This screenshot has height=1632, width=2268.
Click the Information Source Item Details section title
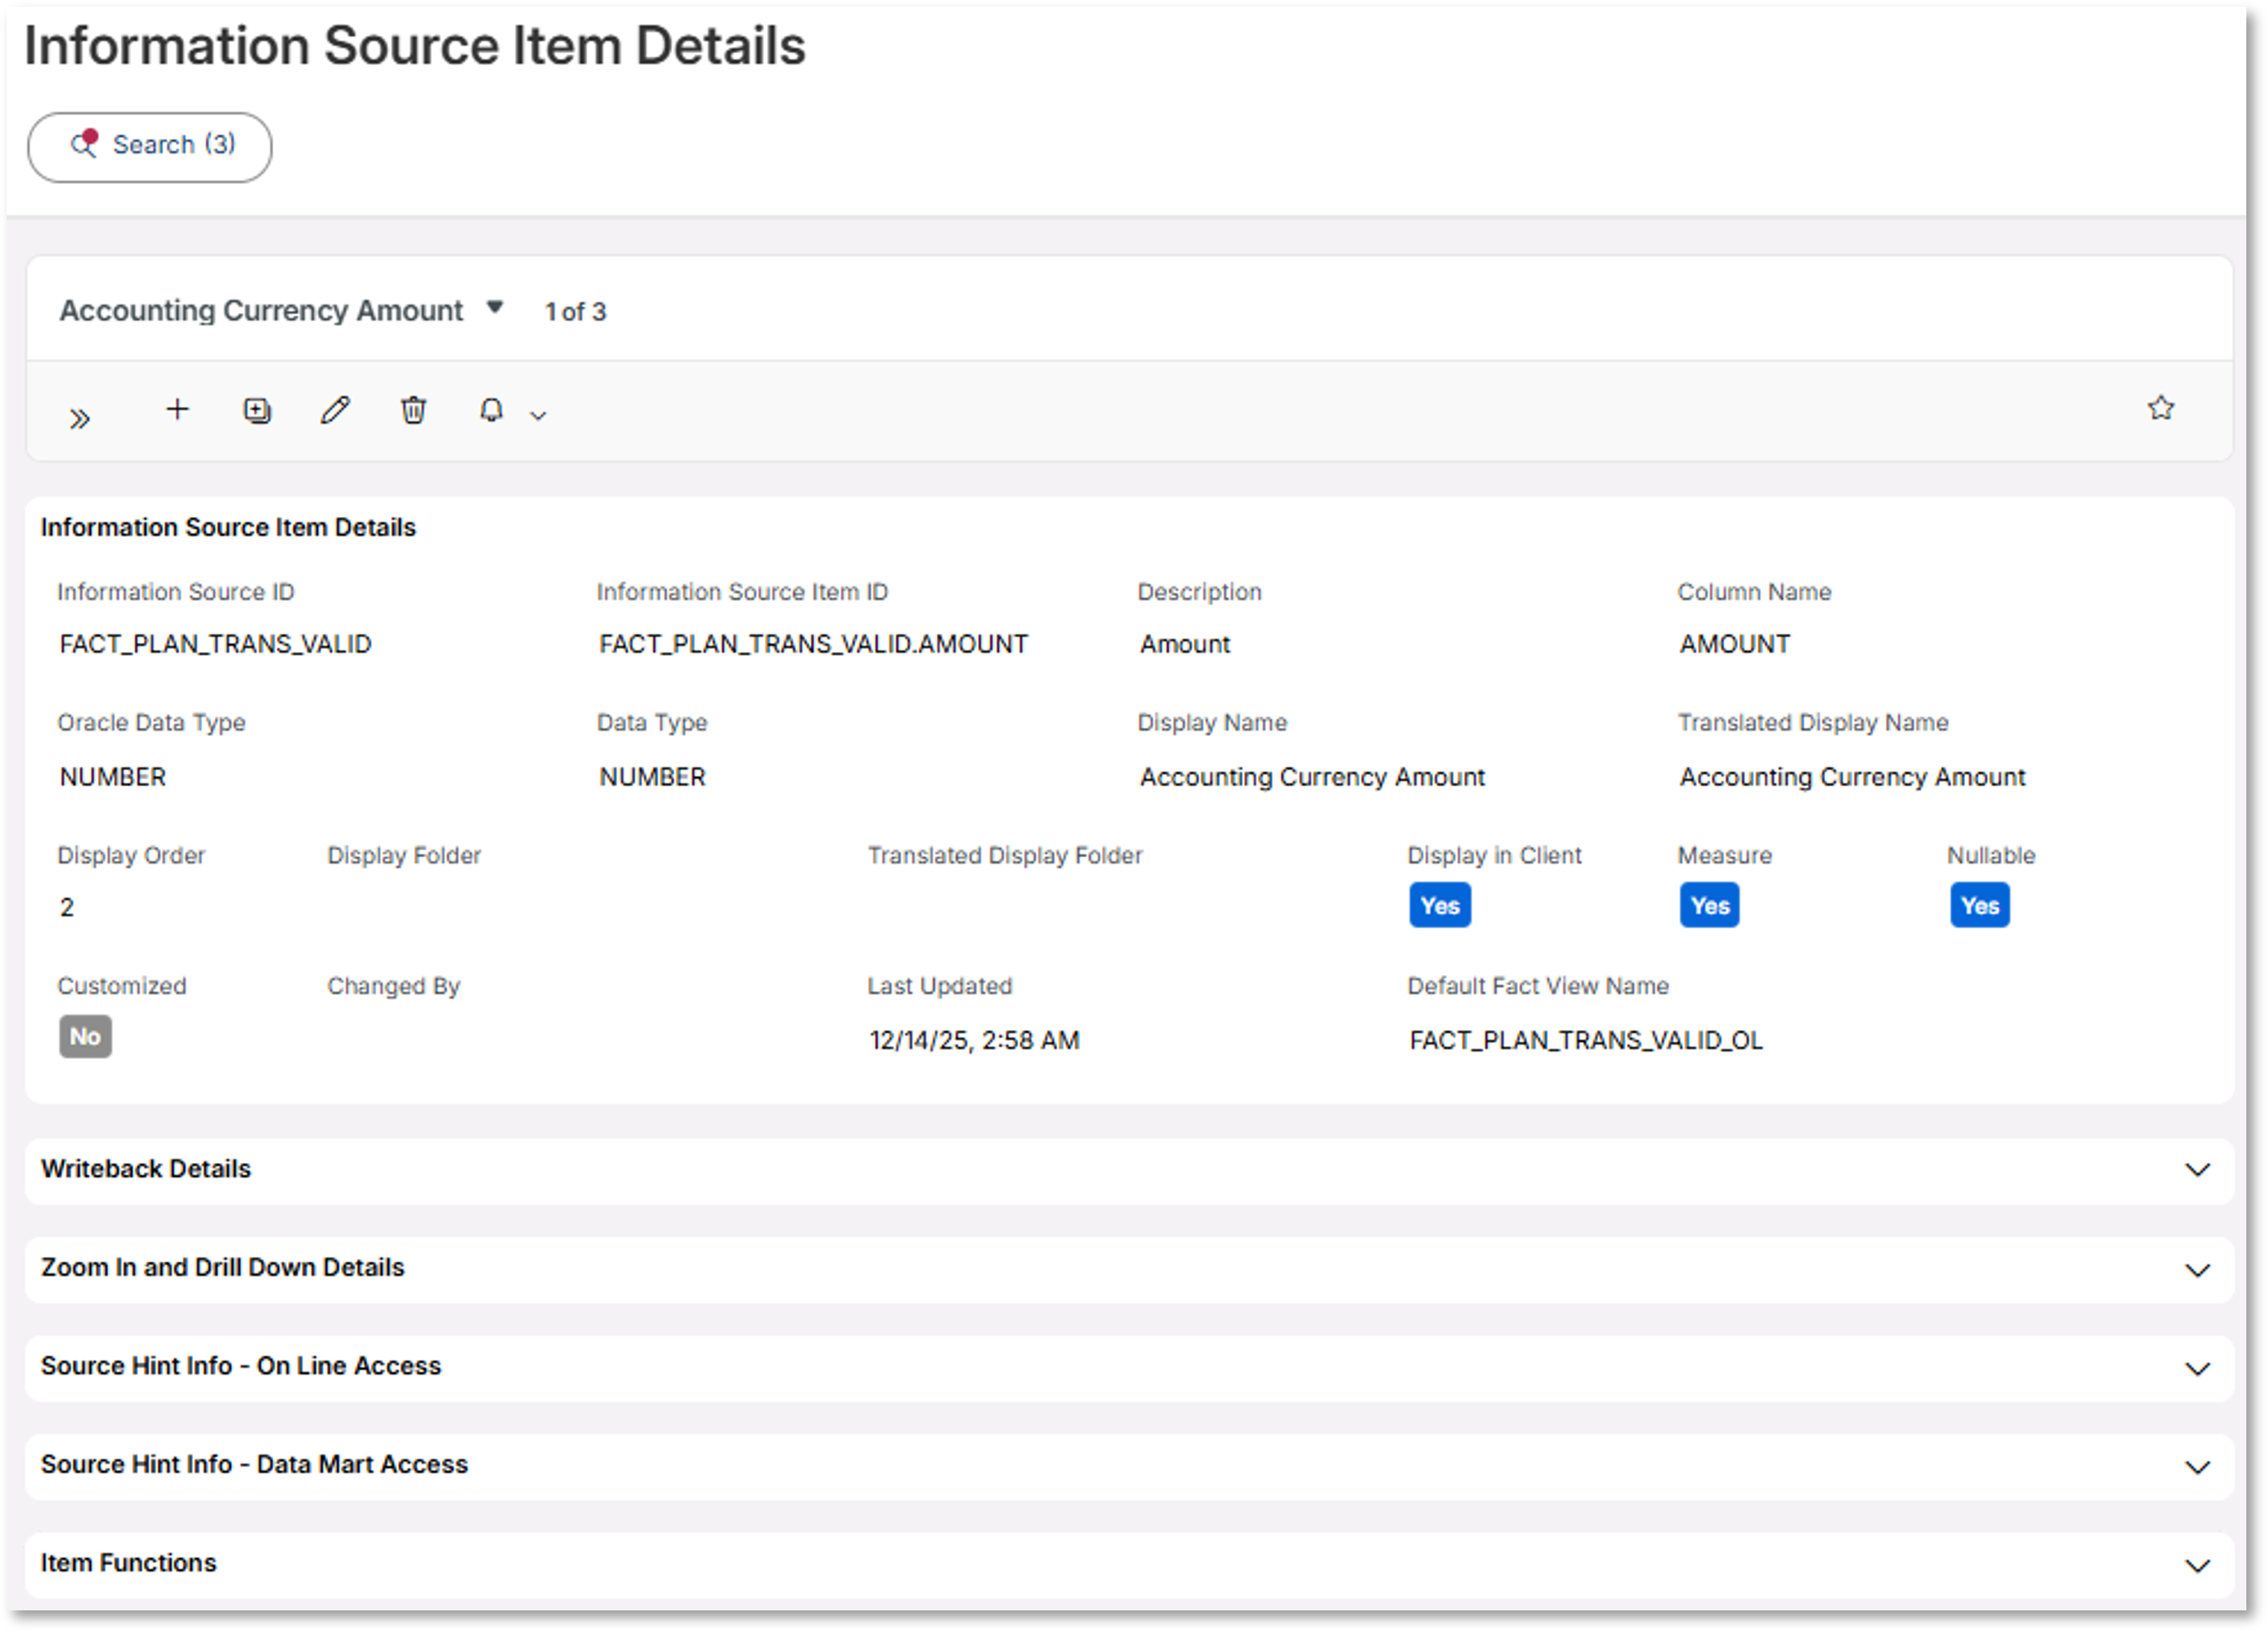pyautogui.click(x=228, y=527)
